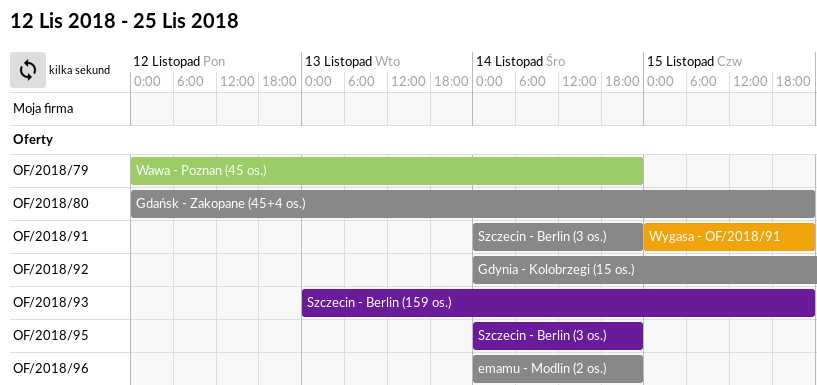This screenshot has height=385, width=817.
Task: Select the emamu - Modlin (2 os.) bar
Action: [x=558, y=369]
